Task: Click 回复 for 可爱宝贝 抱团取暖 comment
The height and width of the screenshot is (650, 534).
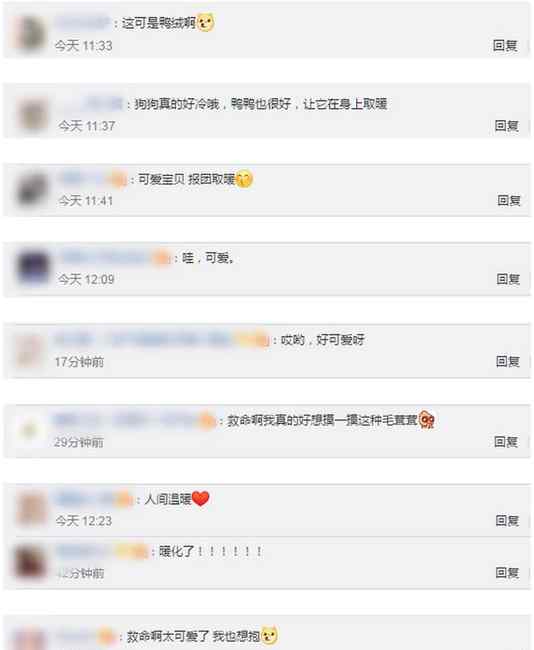Action: click(509, 201)
